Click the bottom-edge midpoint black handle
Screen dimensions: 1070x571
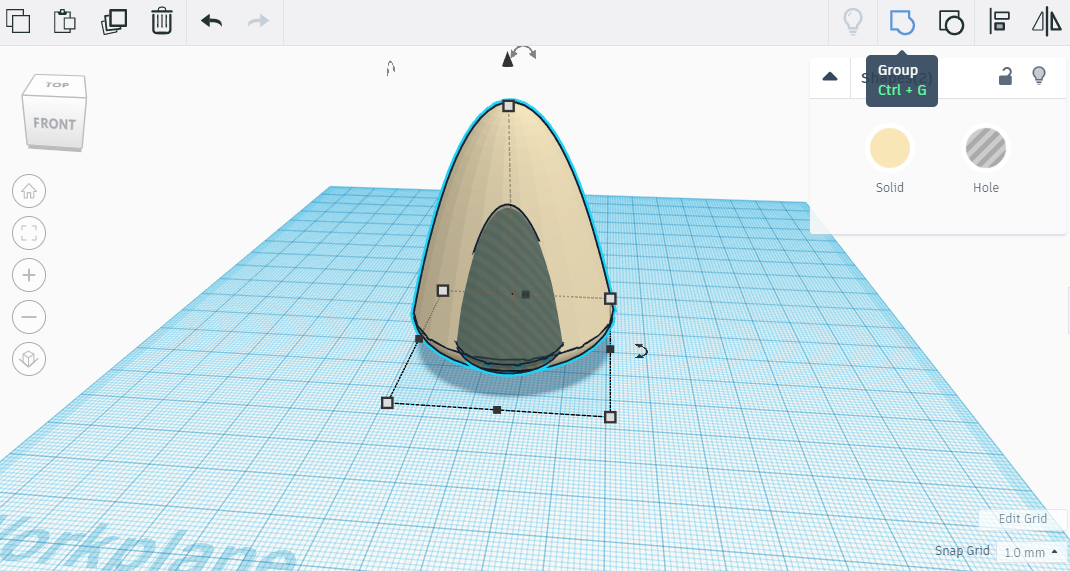497,410
